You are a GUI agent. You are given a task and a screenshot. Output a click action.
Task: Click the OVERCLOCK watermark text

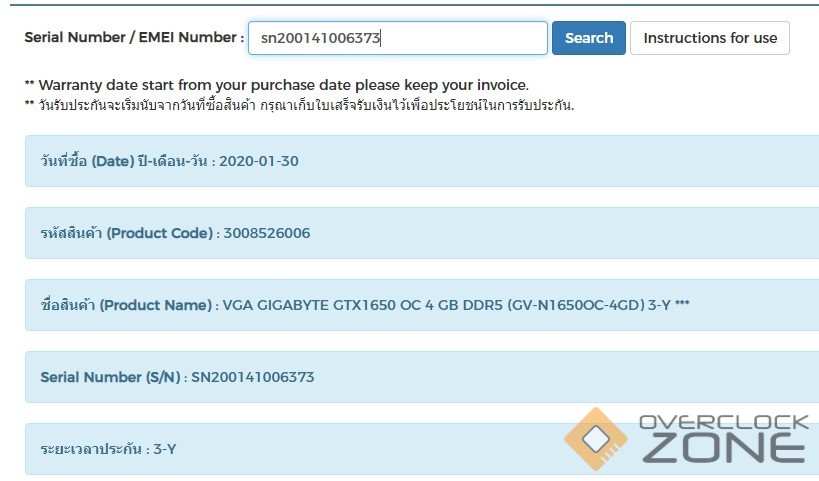coord(723,423)
